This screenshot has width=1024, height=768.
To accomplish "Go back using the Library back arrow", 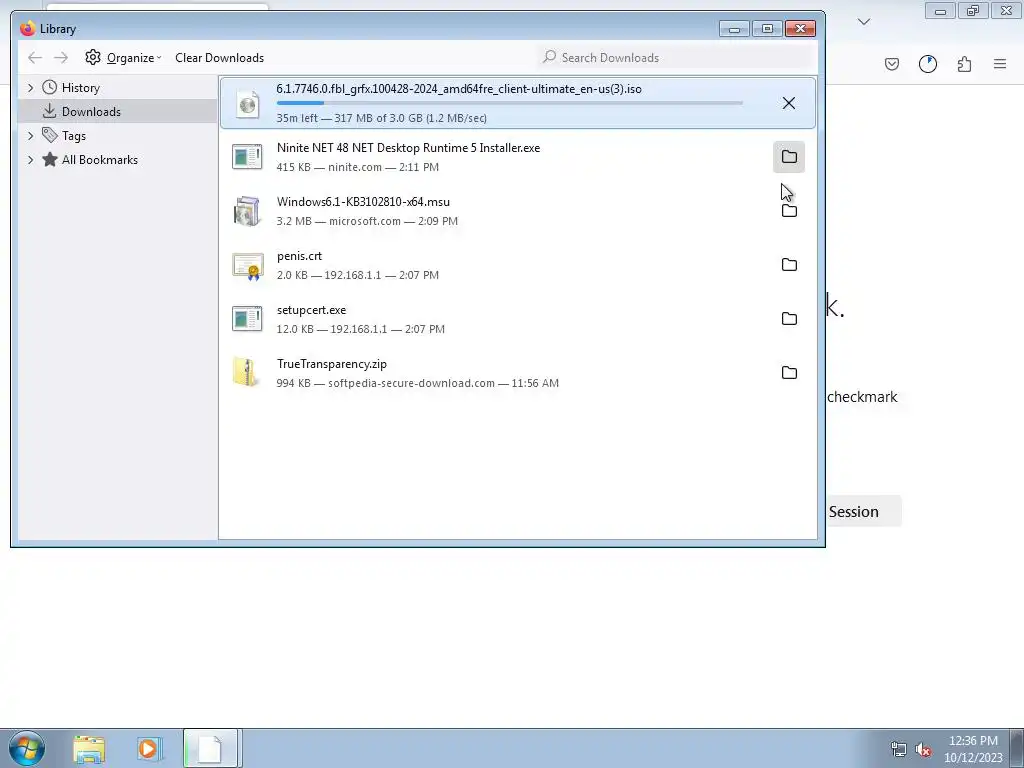I will click(35, 57).
